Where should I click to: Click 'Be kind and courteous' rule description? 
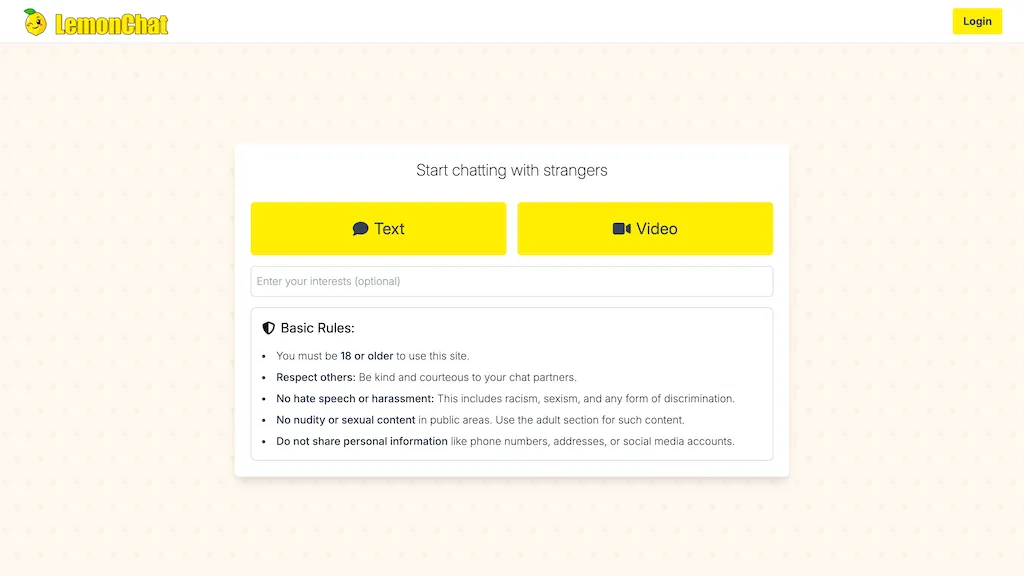(x=468, y=377)
